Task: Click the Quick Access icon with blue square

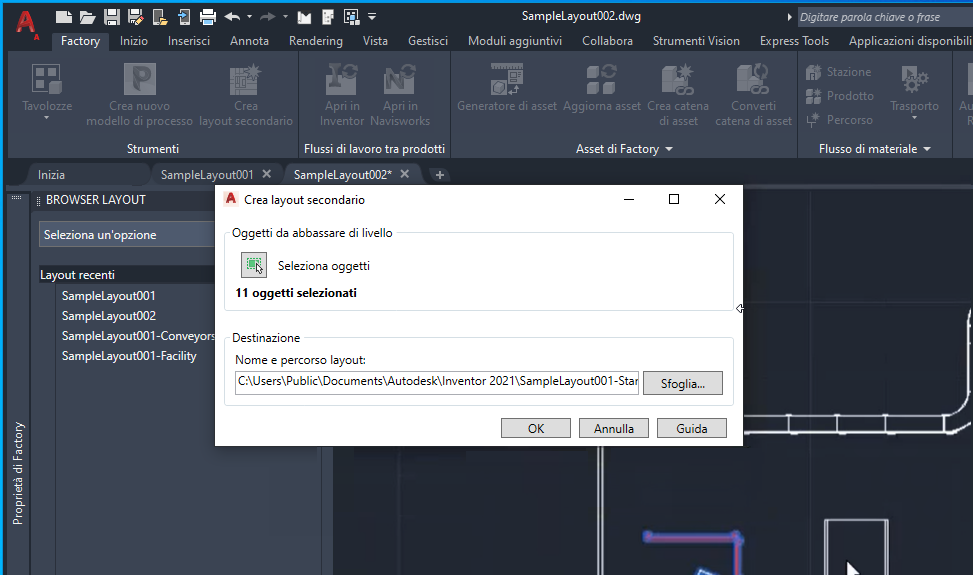Action: click(x=351, y=17)
